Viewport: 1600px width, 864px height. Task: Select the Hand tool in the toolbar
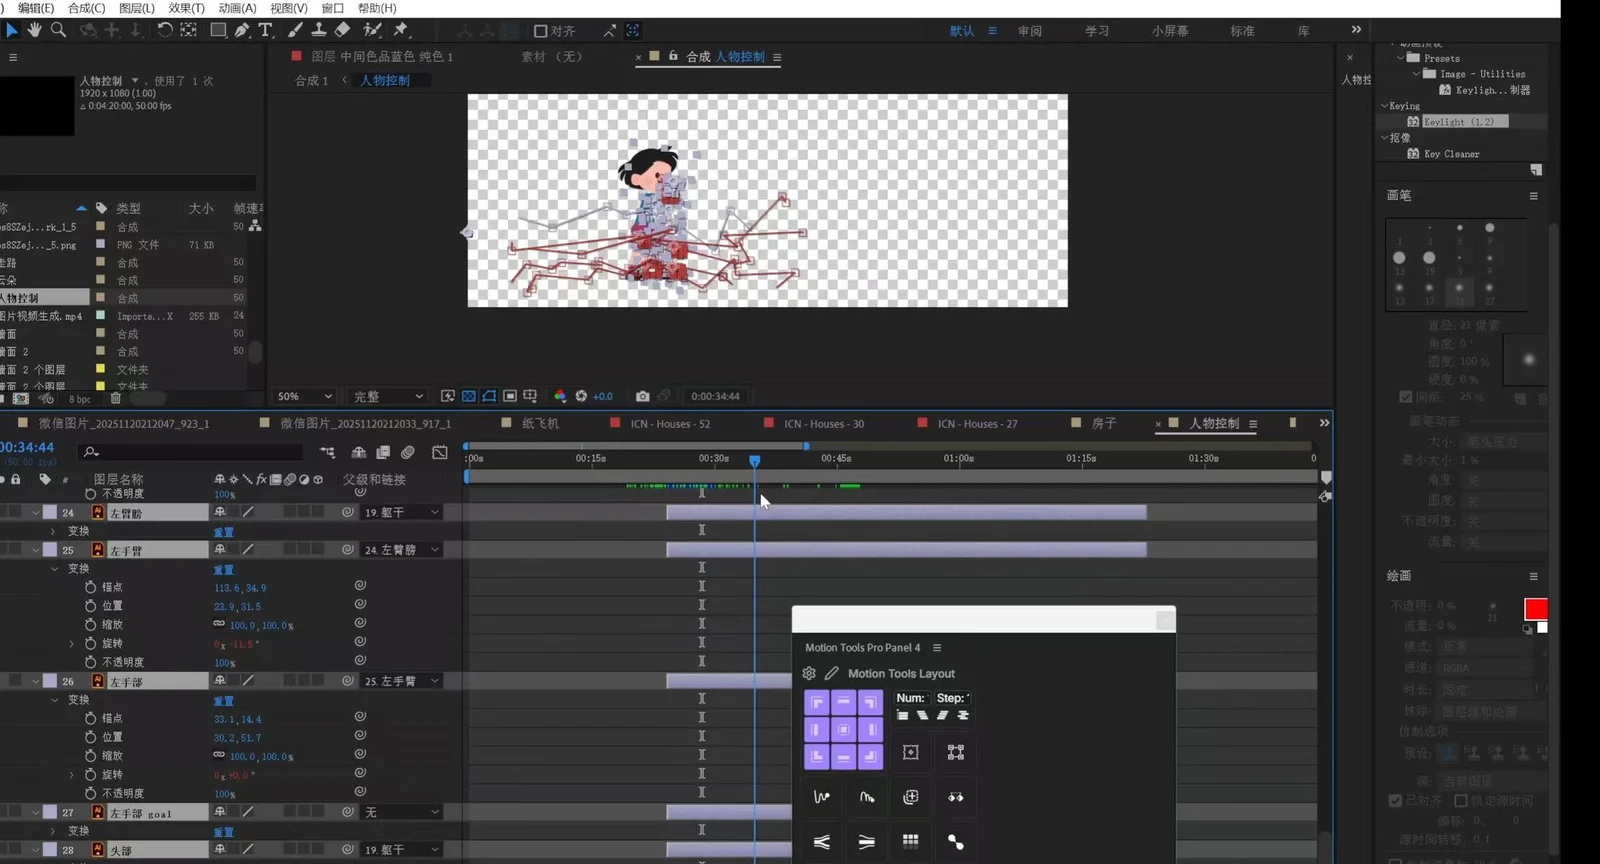(35, 30)
